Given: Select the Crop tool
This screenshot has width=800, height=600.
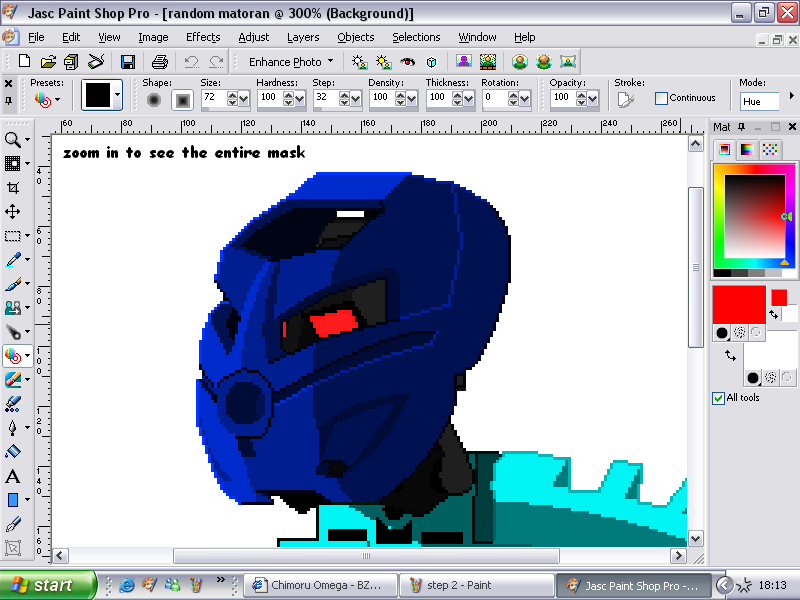Looking at the screenshot, I should (x=15, y=186).
